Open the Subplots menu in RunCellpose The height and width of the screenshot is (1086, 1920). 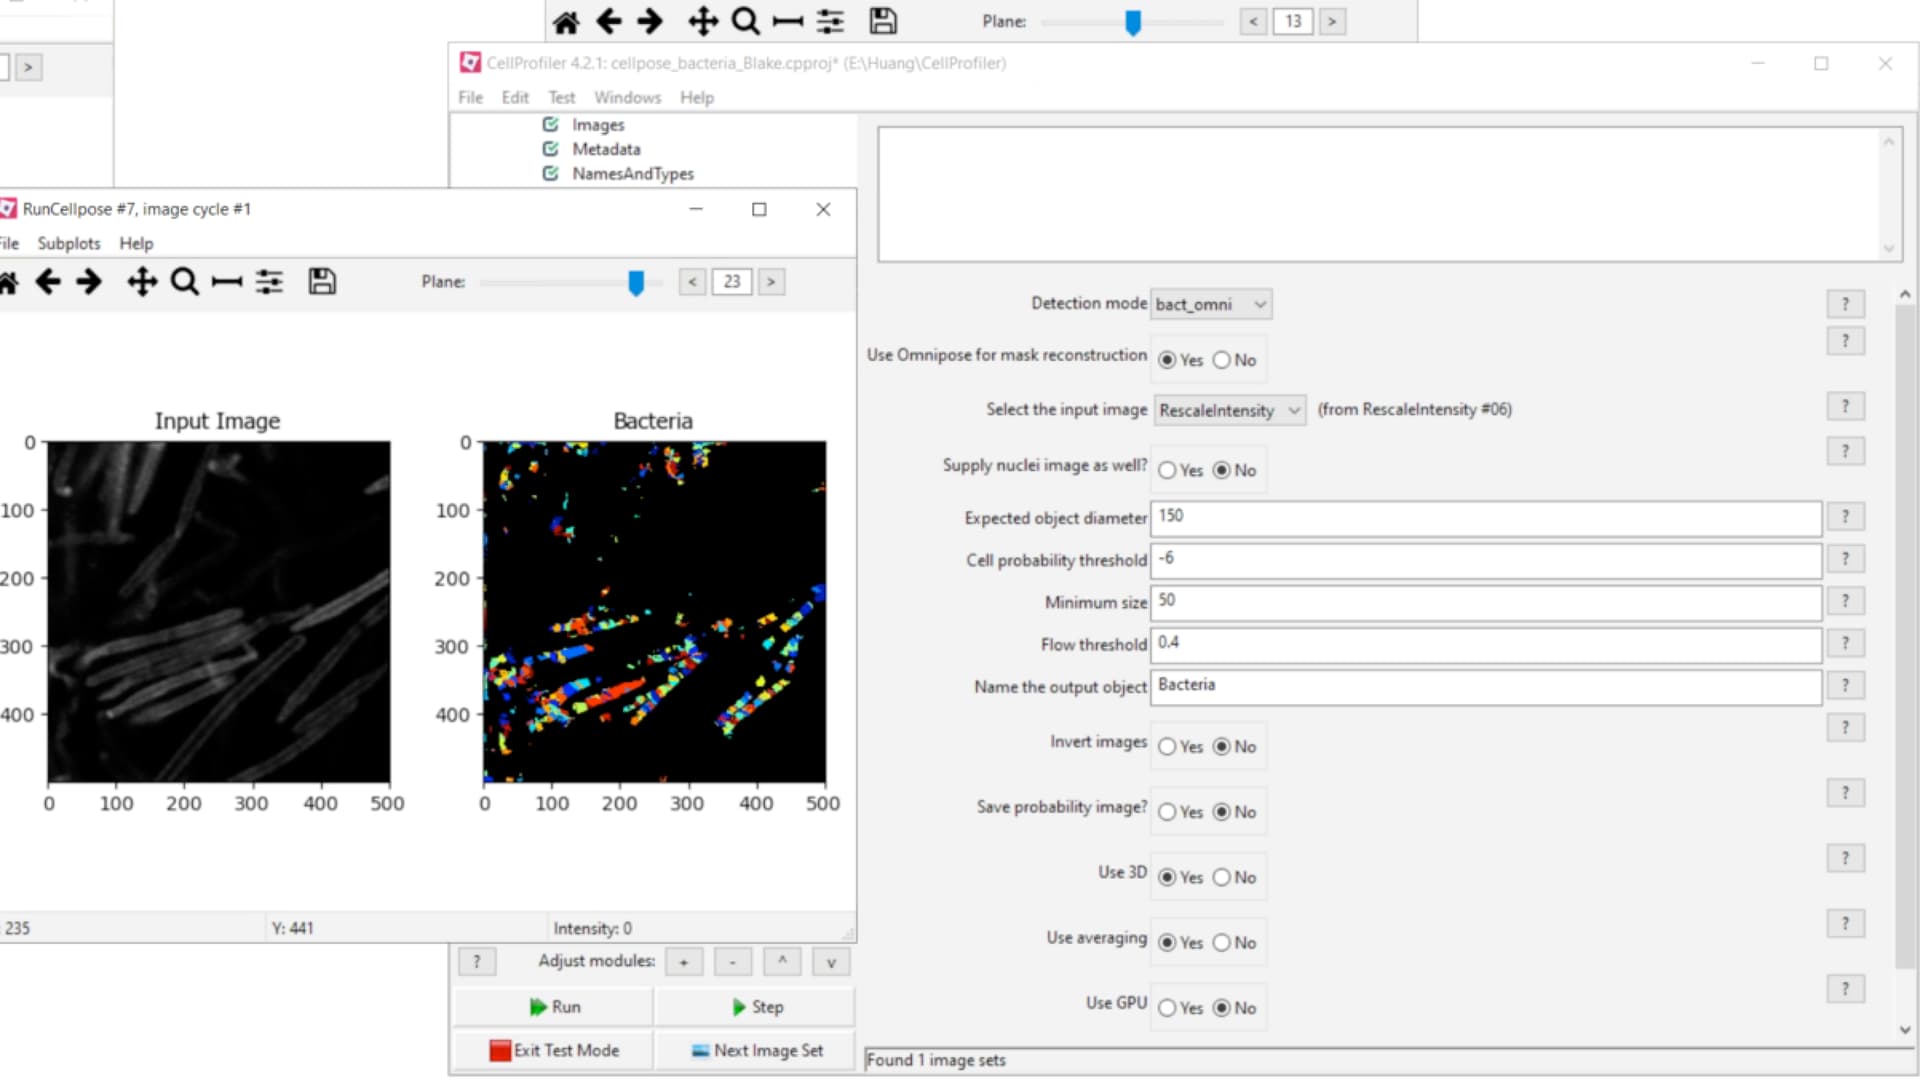point(68,243)
